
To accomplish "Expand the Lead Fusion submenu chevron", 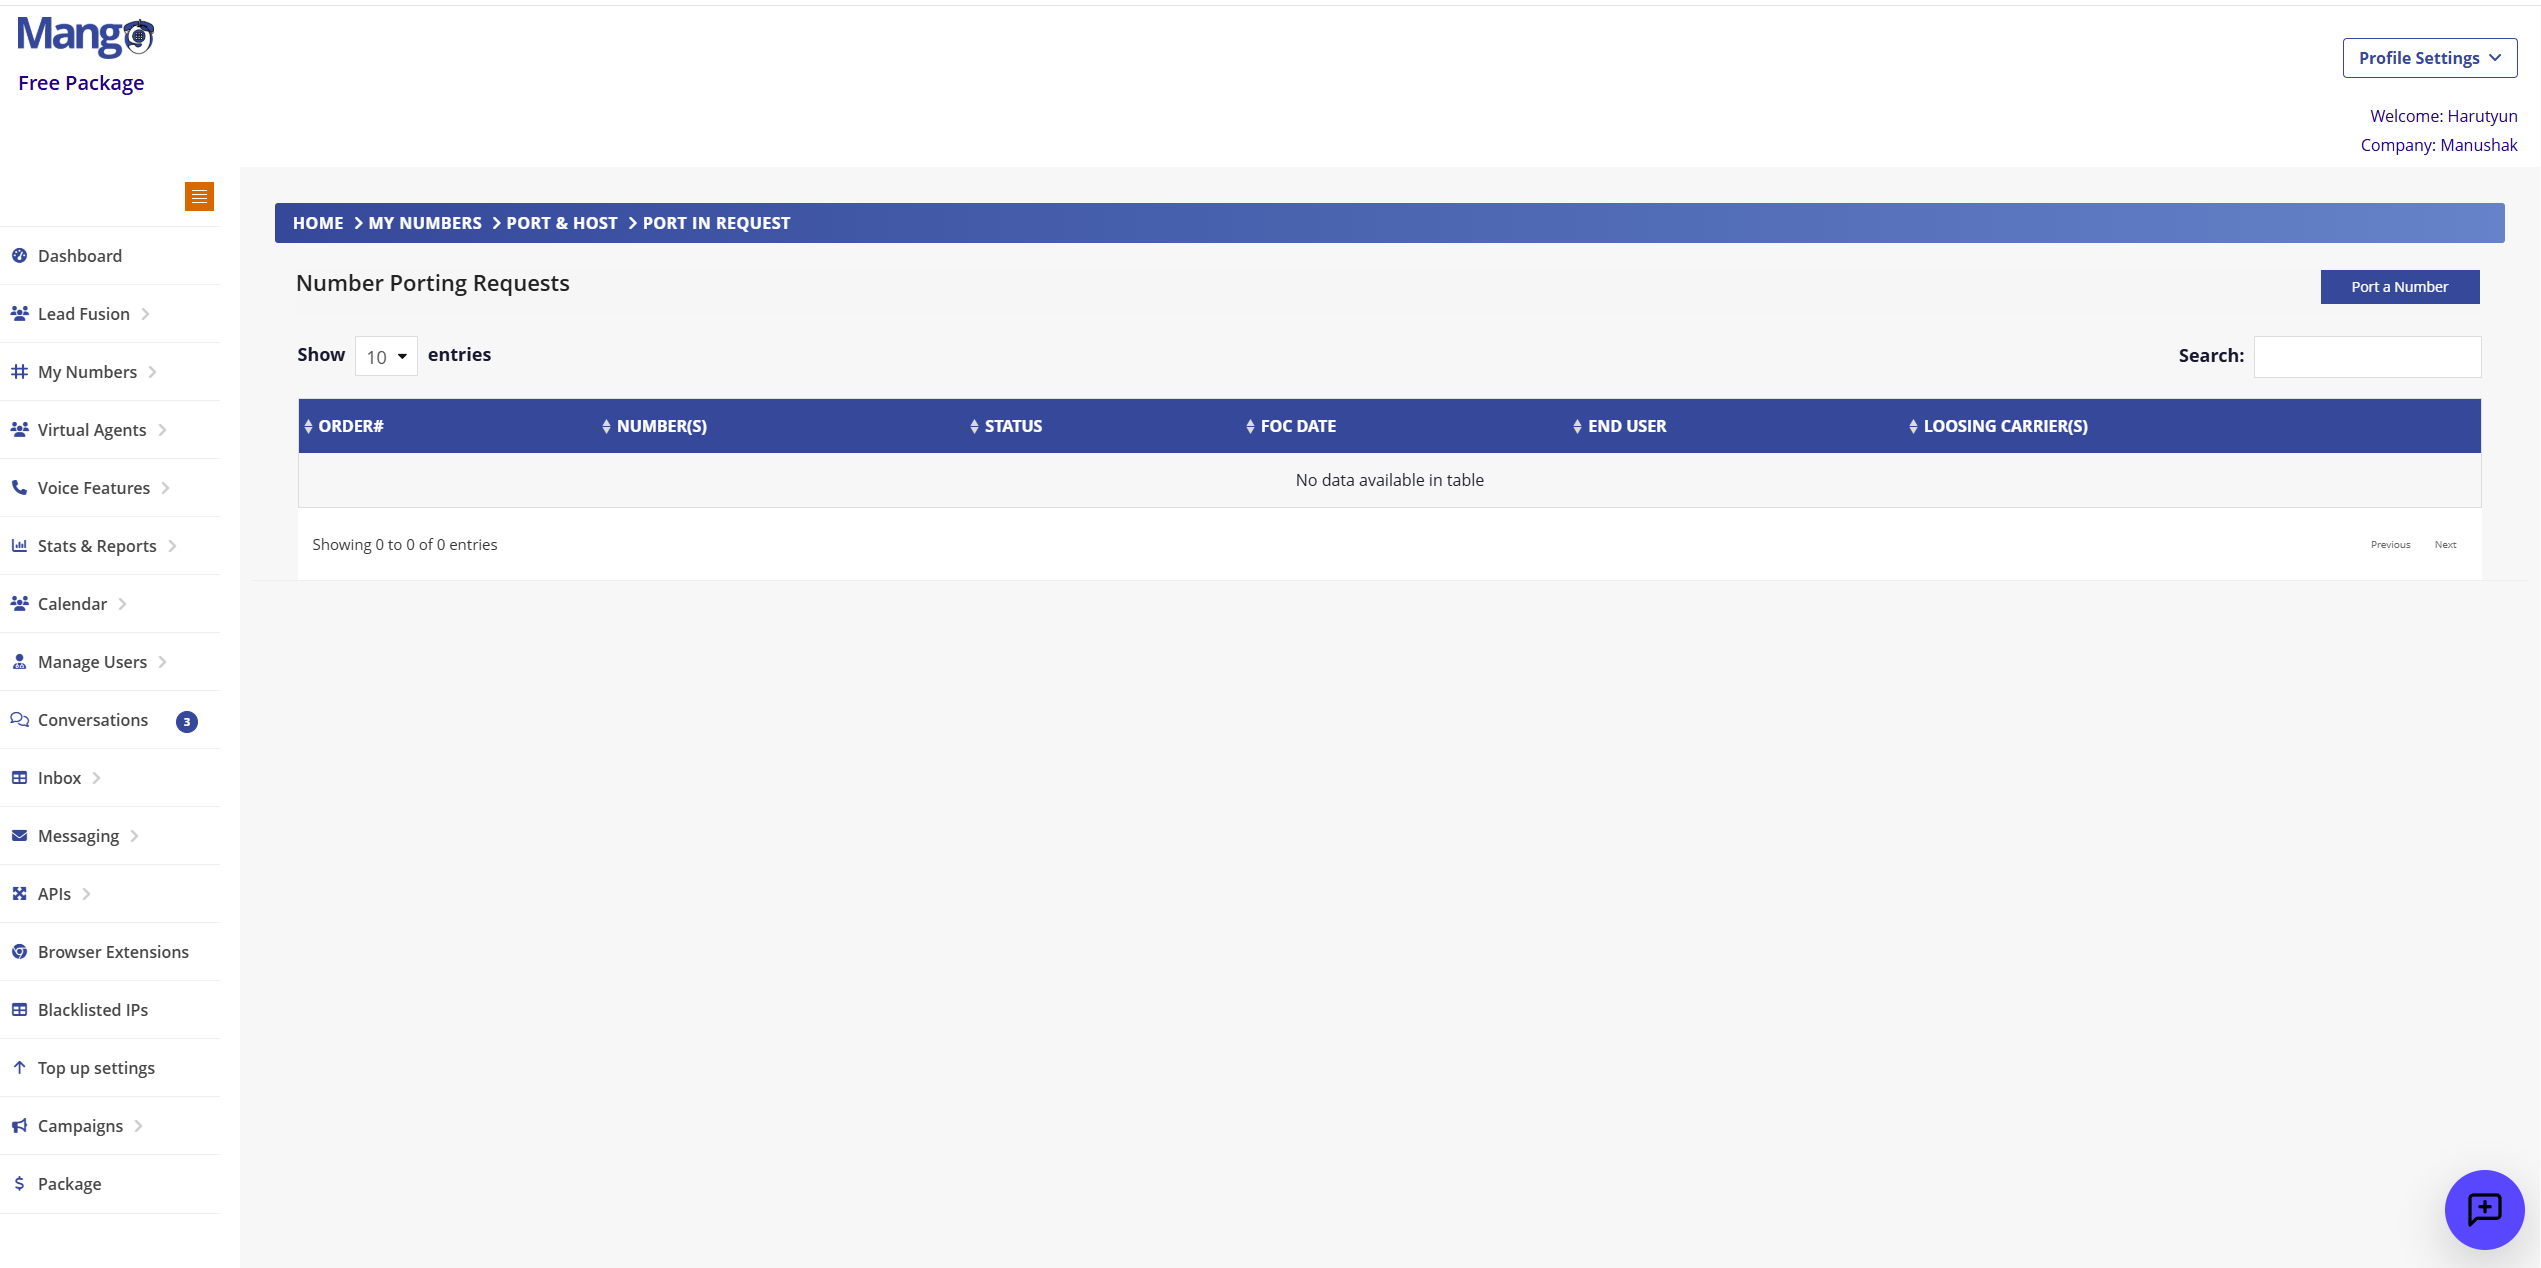I will click(x=146, y=314).
